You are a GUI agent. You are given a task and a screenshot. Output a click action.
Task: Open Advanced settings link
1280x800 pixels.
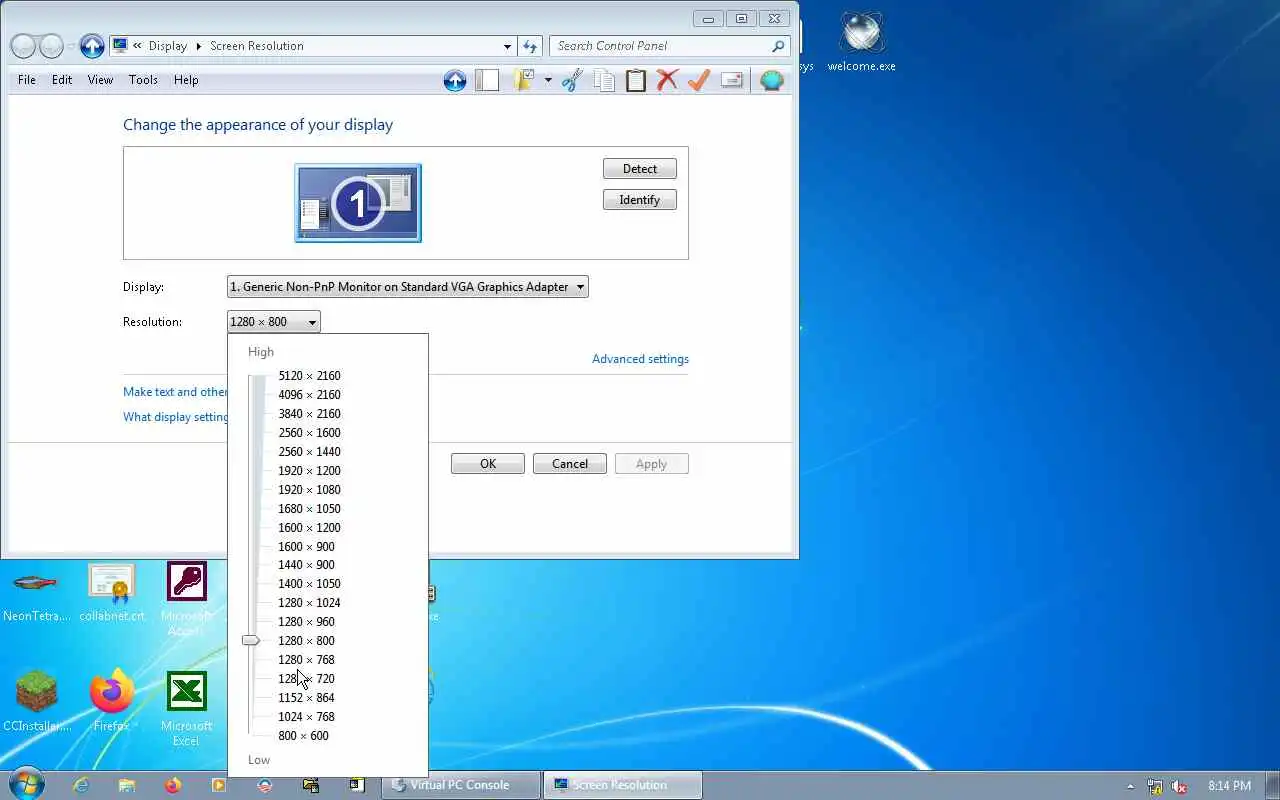(640, 359)
